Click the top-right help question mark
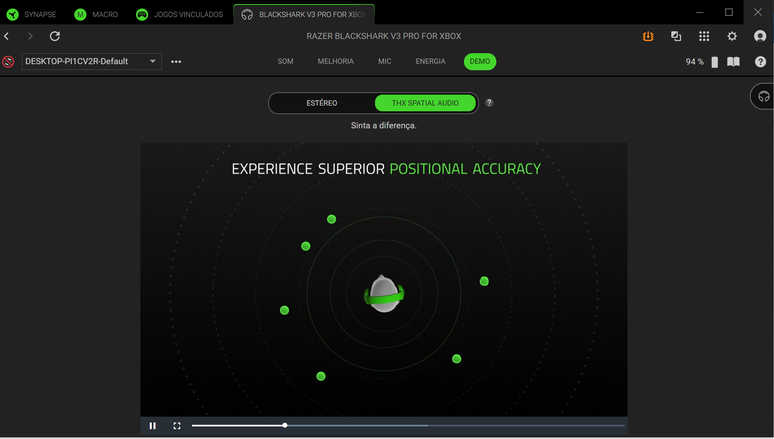This screenshot has width=774, height=439. [760, 62]
